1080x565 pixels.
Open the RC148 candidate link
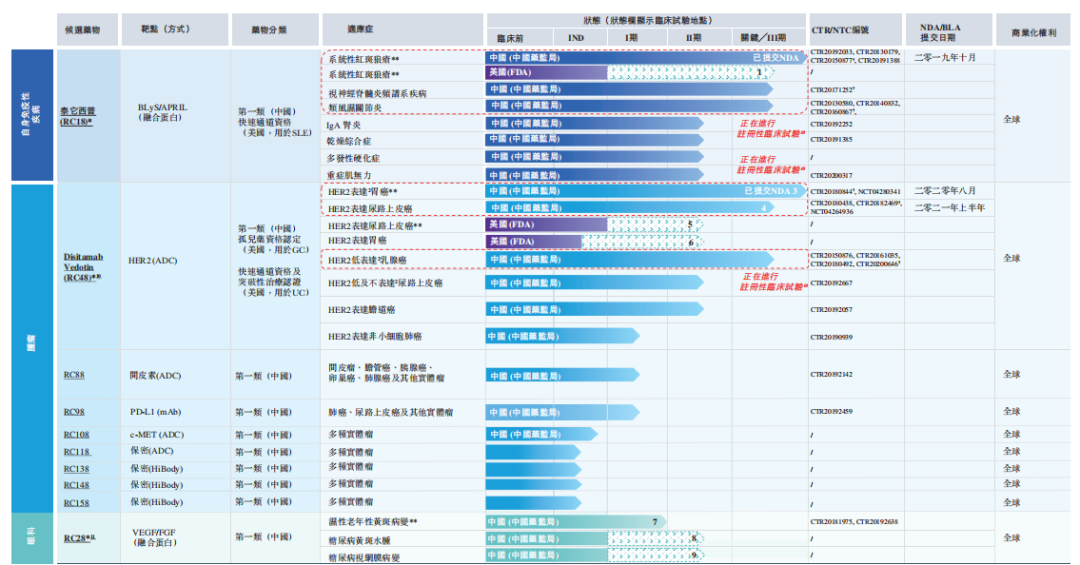point(76,486)
